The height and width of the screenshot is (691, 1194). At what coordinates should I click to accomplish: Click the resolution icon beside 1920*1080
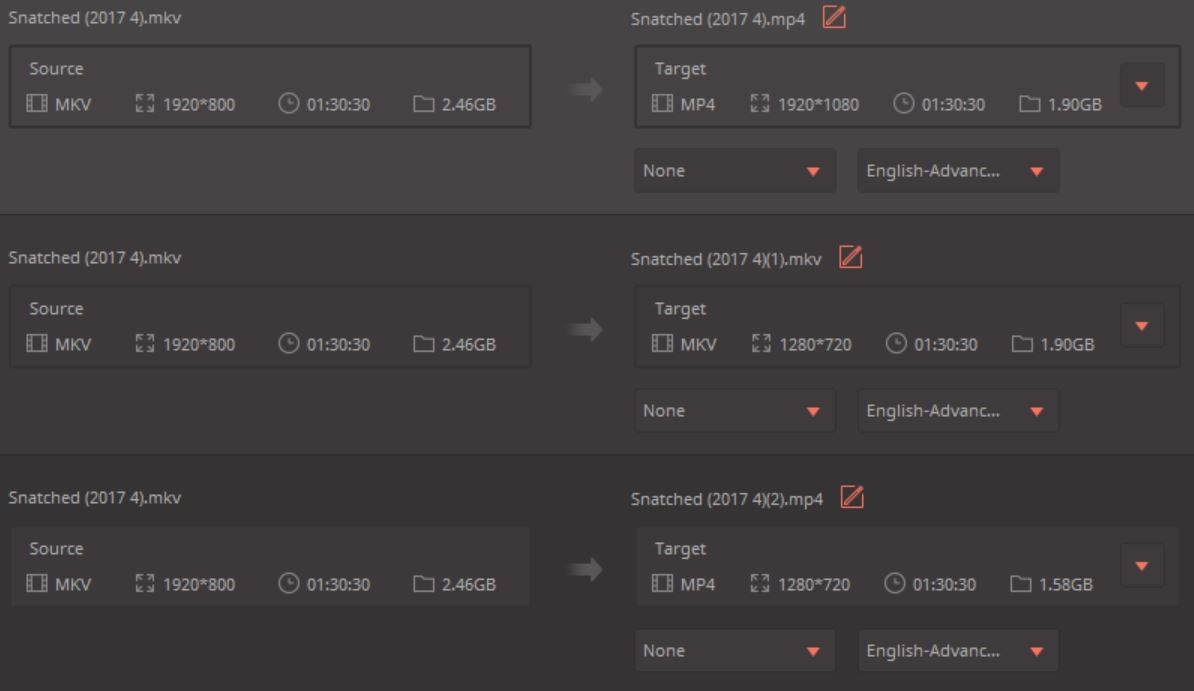pyautogui.click(x=760, y=105)
